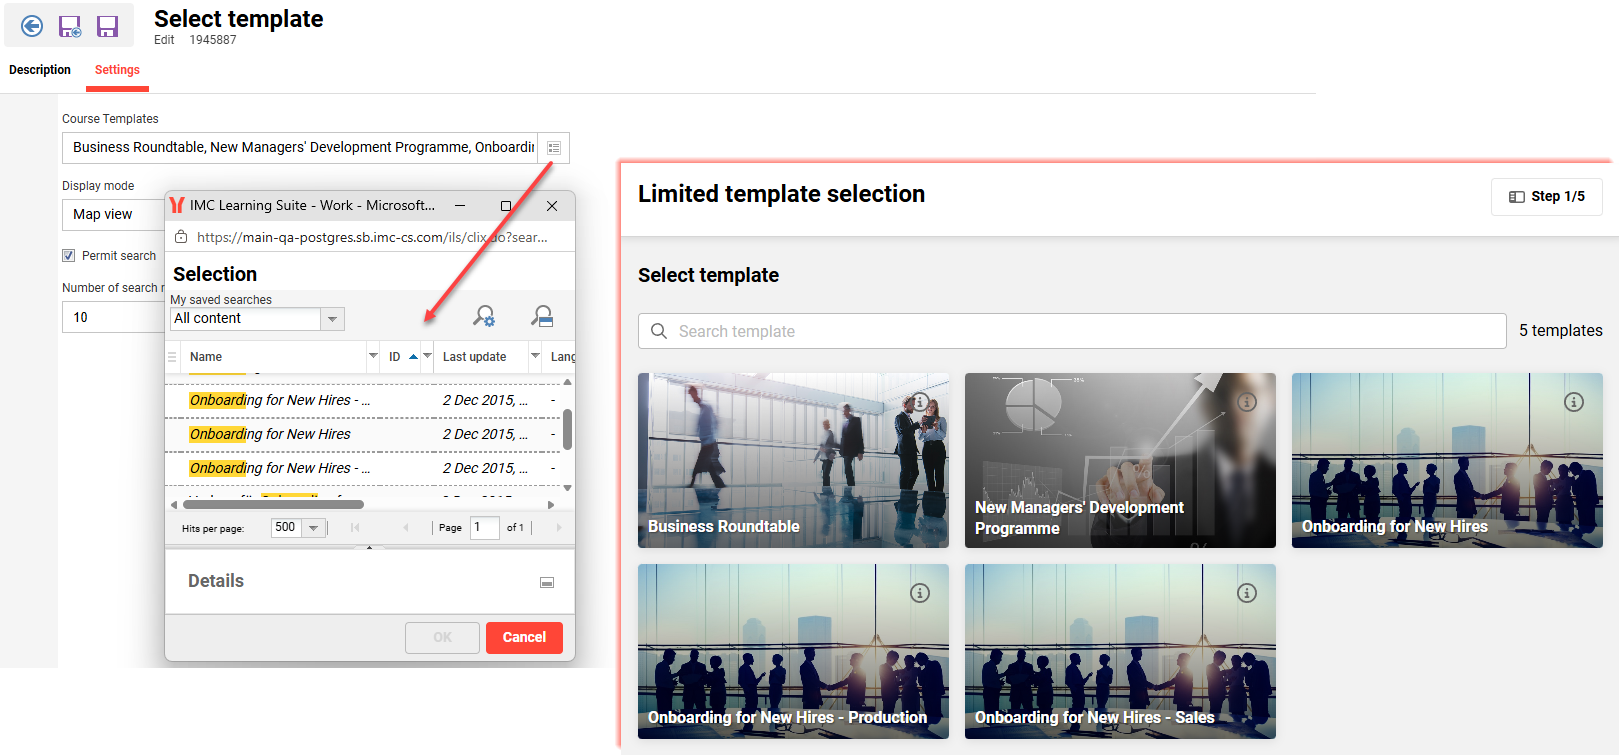Click the OK button in Selection dialog
This screenshot has height=755, width=1619.
(442, 638)
